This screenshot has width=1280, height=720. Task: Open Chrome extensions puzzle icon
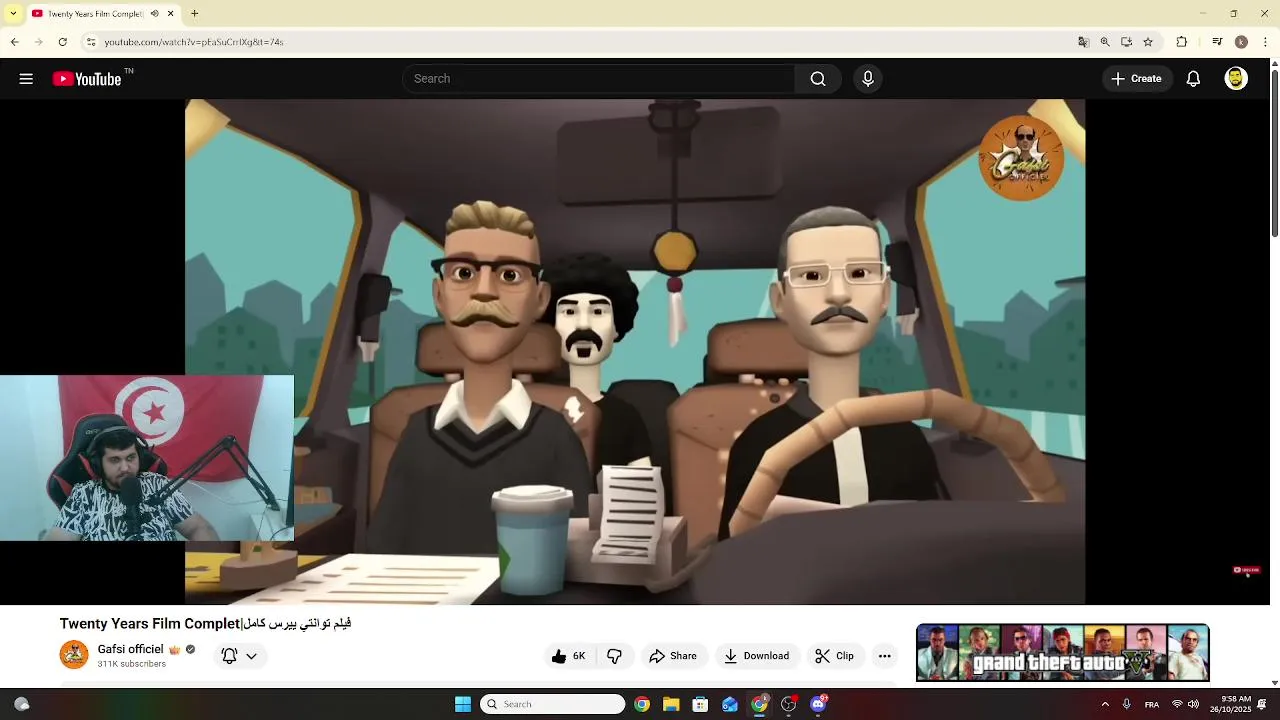[x=1182, y=42]
